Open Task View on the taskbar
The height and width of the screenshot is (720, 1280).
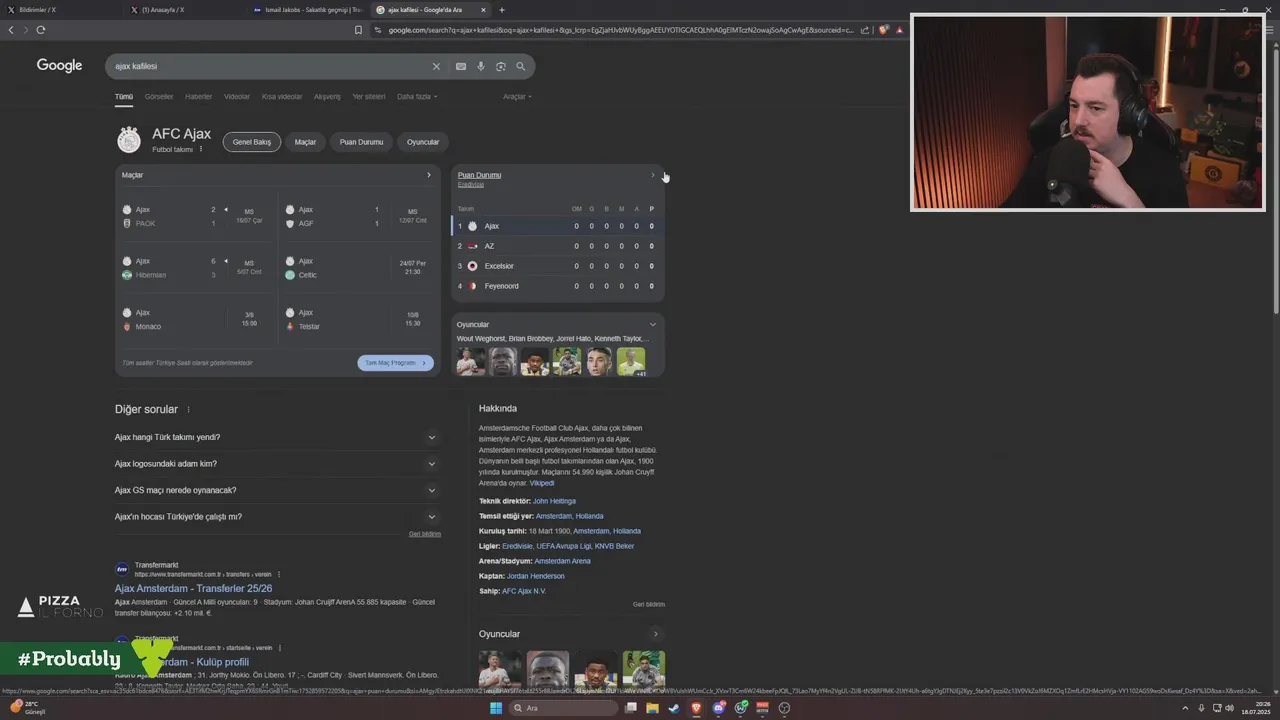pos(630,708)
